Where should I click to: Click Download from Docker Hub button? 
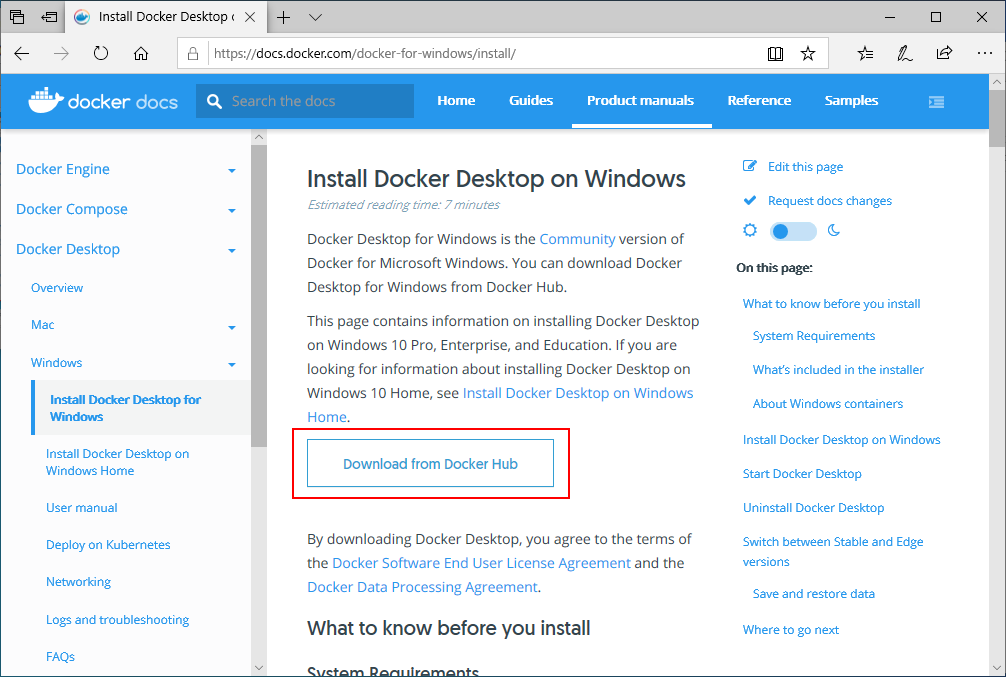(430, 463)
